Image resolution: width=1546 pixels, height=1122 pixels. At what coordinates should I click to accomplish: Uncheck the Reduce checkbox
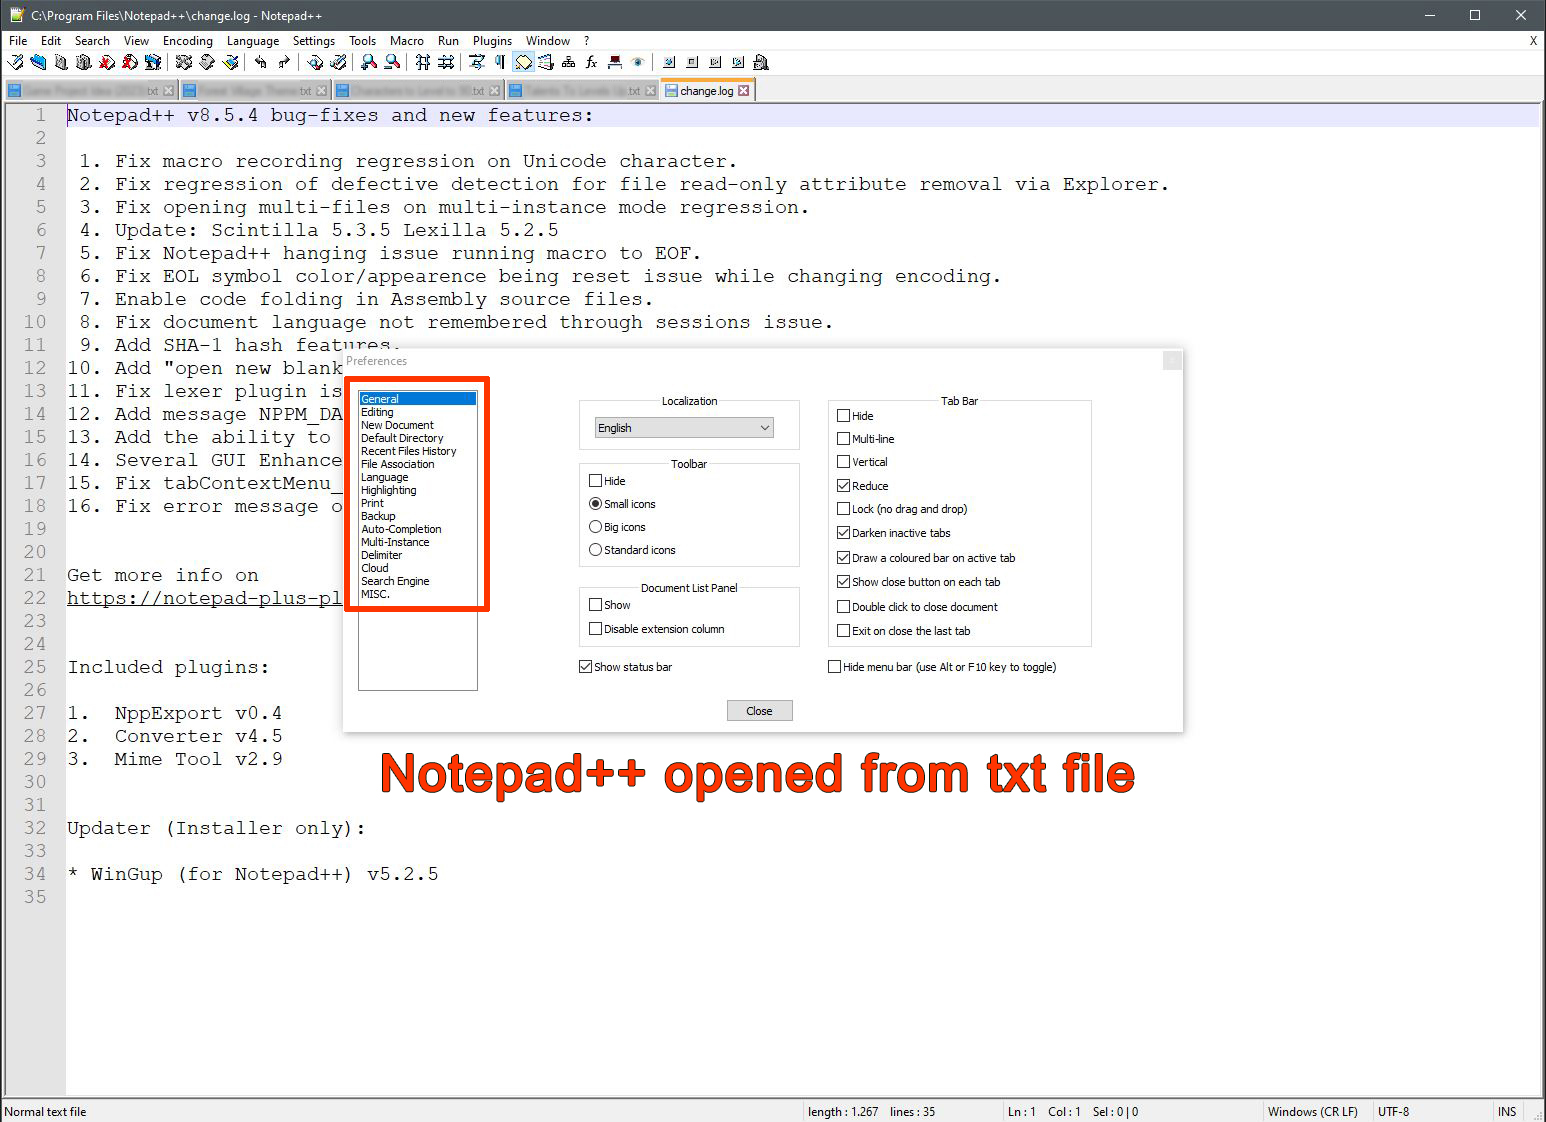coord(844,485)
